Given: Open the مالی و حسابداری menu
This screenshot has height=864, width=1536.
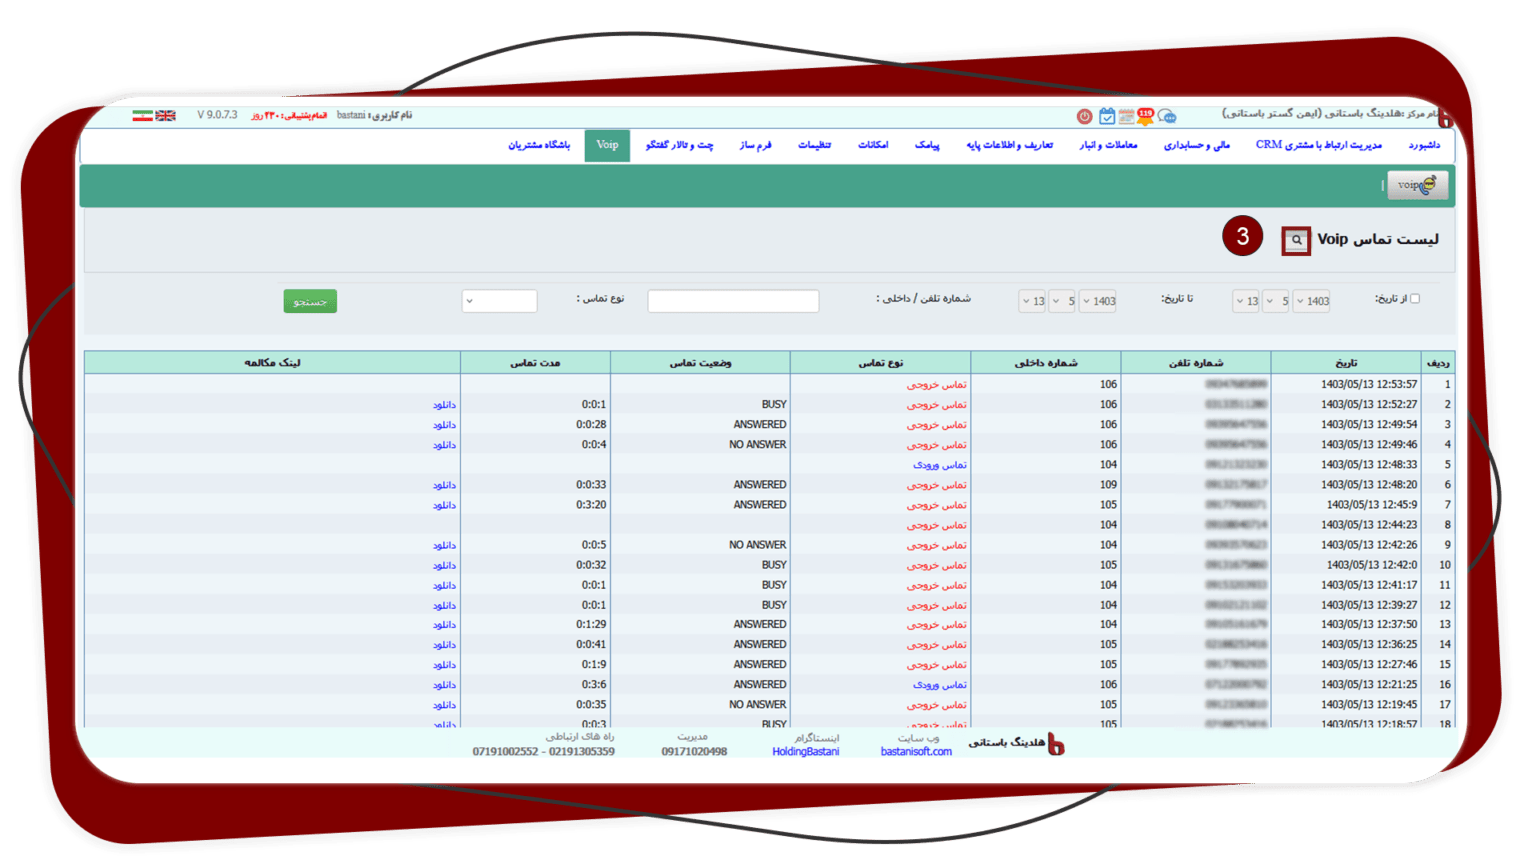Looking at the screenshot, I should tap(1197, 146).
